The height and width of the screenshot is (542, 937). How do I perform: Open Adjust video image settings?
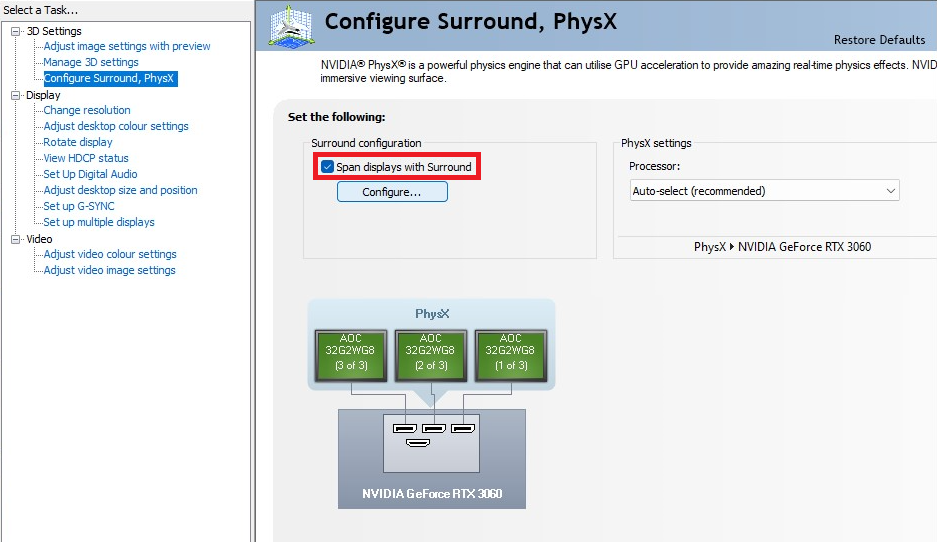(109, 270)
